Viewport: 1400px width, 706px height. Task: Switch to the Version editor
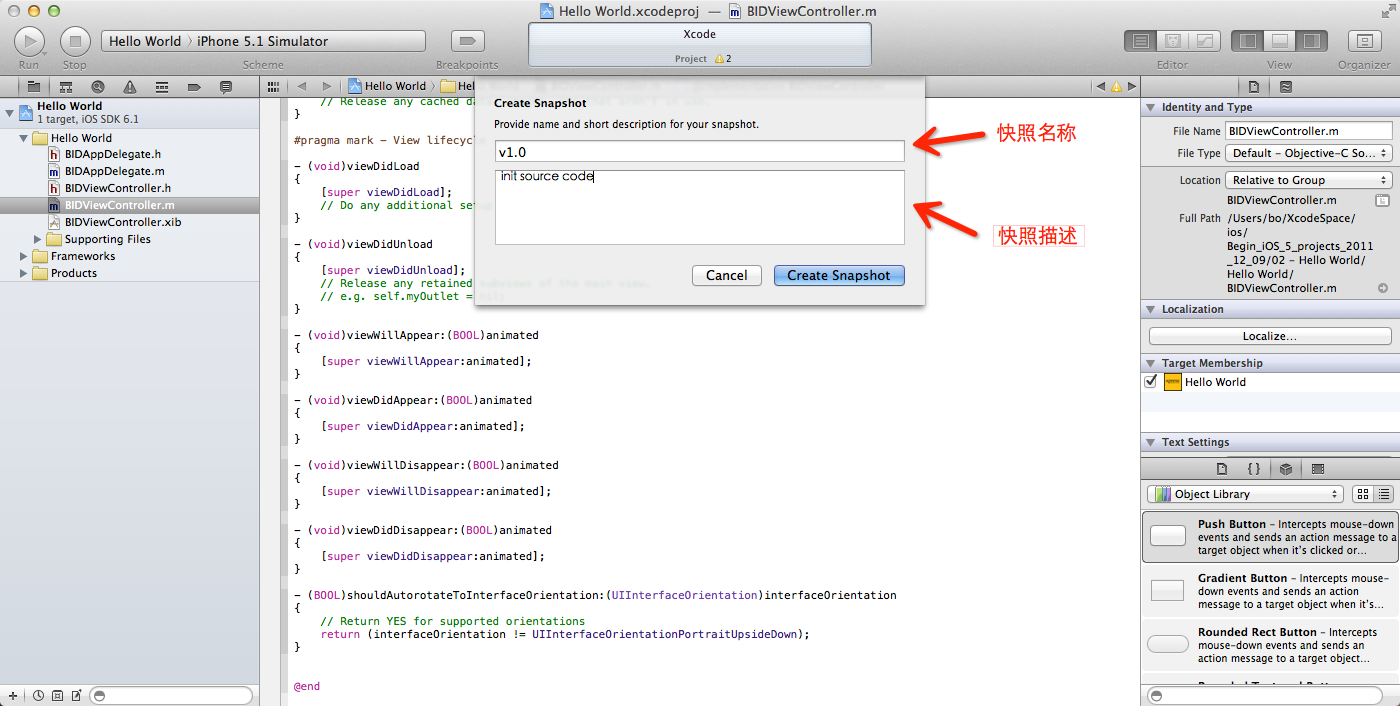tap(1204, 41)
